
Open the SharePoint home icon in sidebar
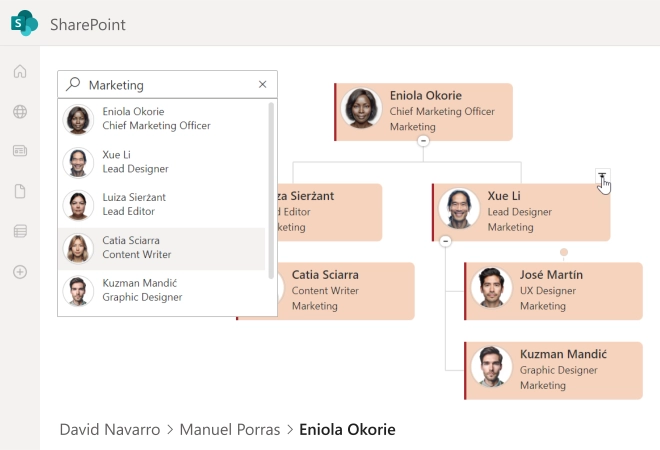pyautogui.click(x=20, y=71)
